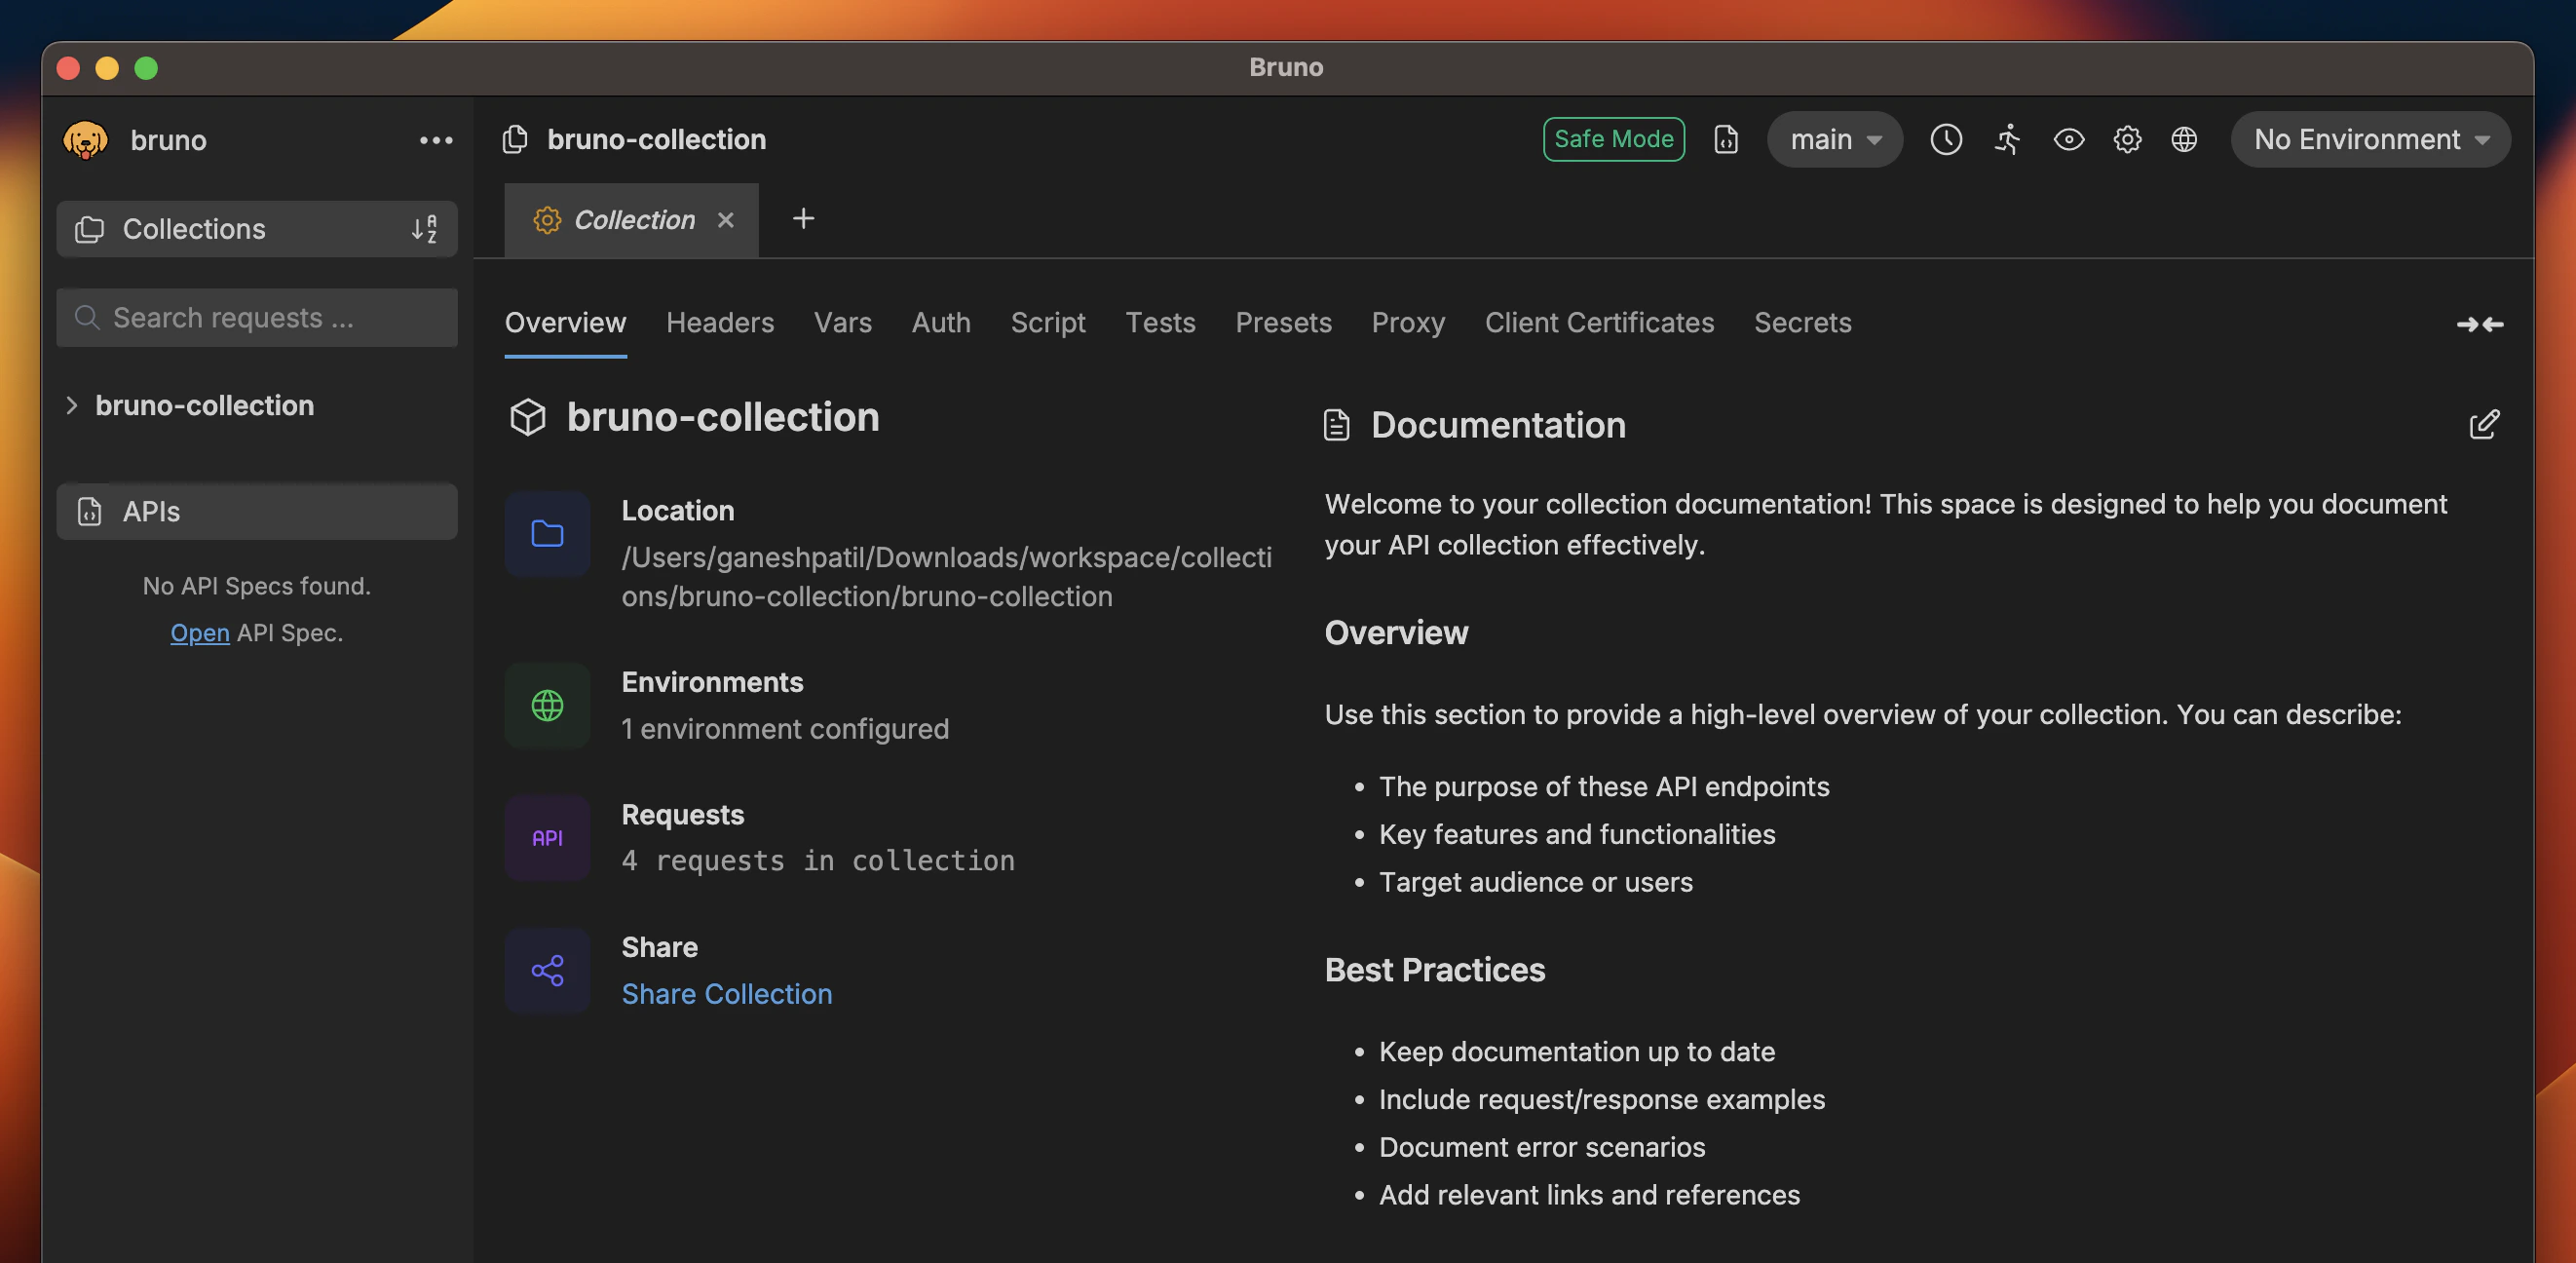Open the clock history icon

point(1945,139)
